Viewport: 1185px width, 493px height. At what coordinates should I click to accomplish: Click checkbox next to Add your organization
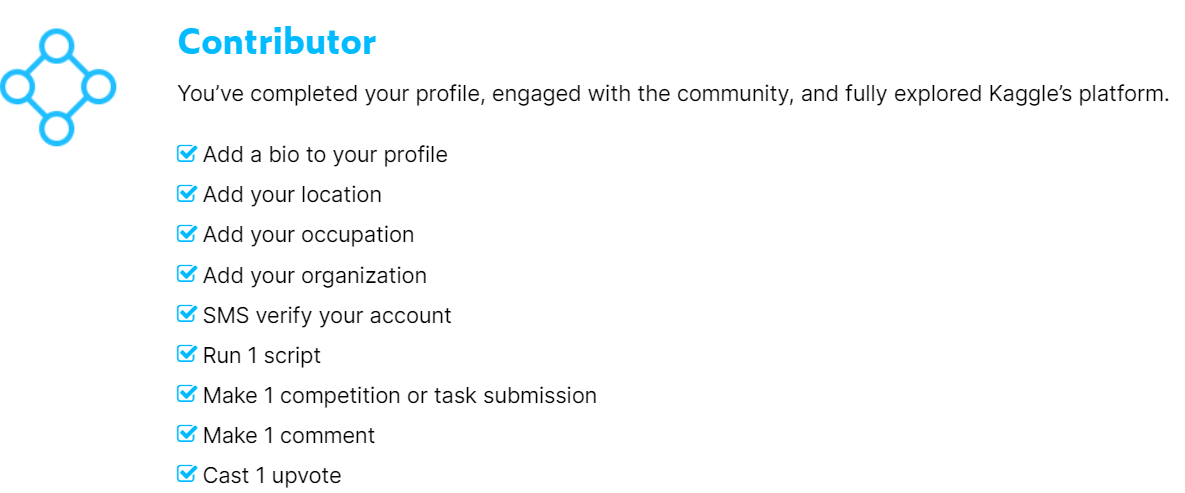(186, 274)
